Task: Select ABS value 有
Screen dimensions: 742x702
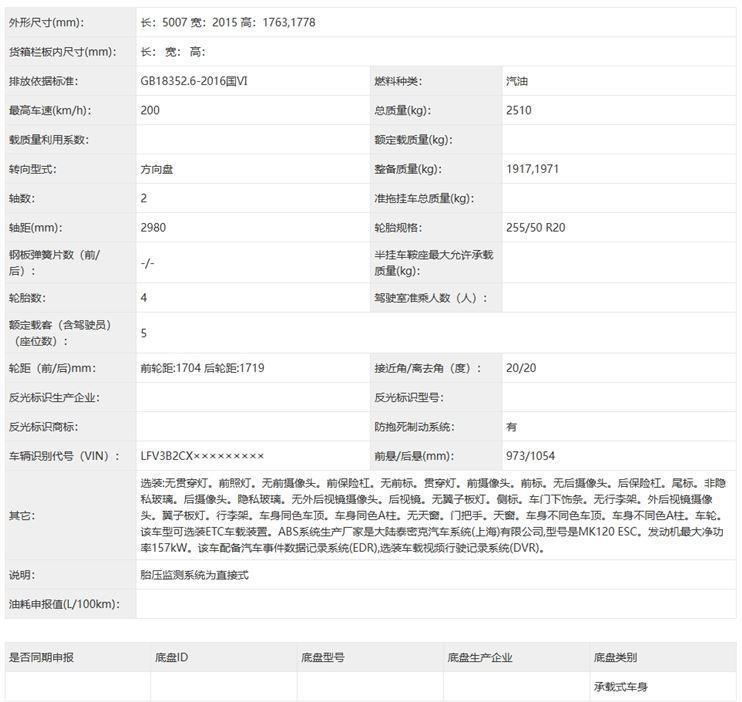Action: [x=512, y=427]
